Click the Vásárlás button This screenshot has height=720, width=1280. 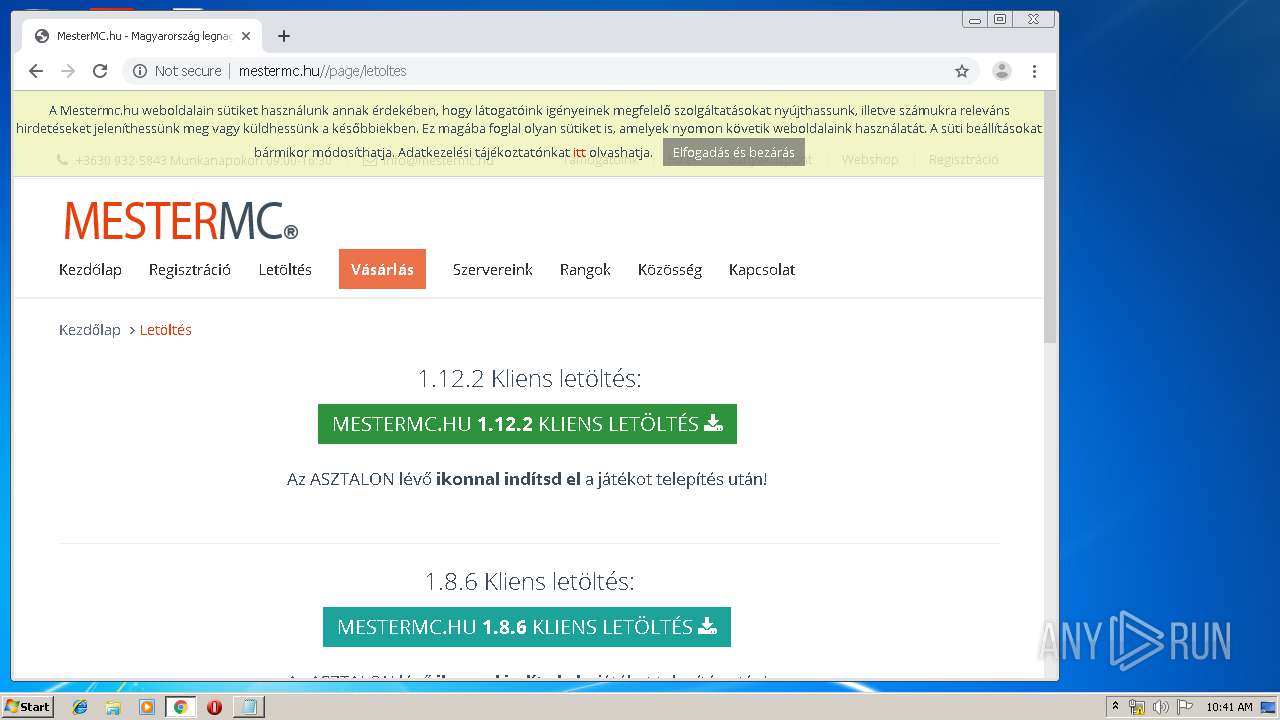(382, 269)
